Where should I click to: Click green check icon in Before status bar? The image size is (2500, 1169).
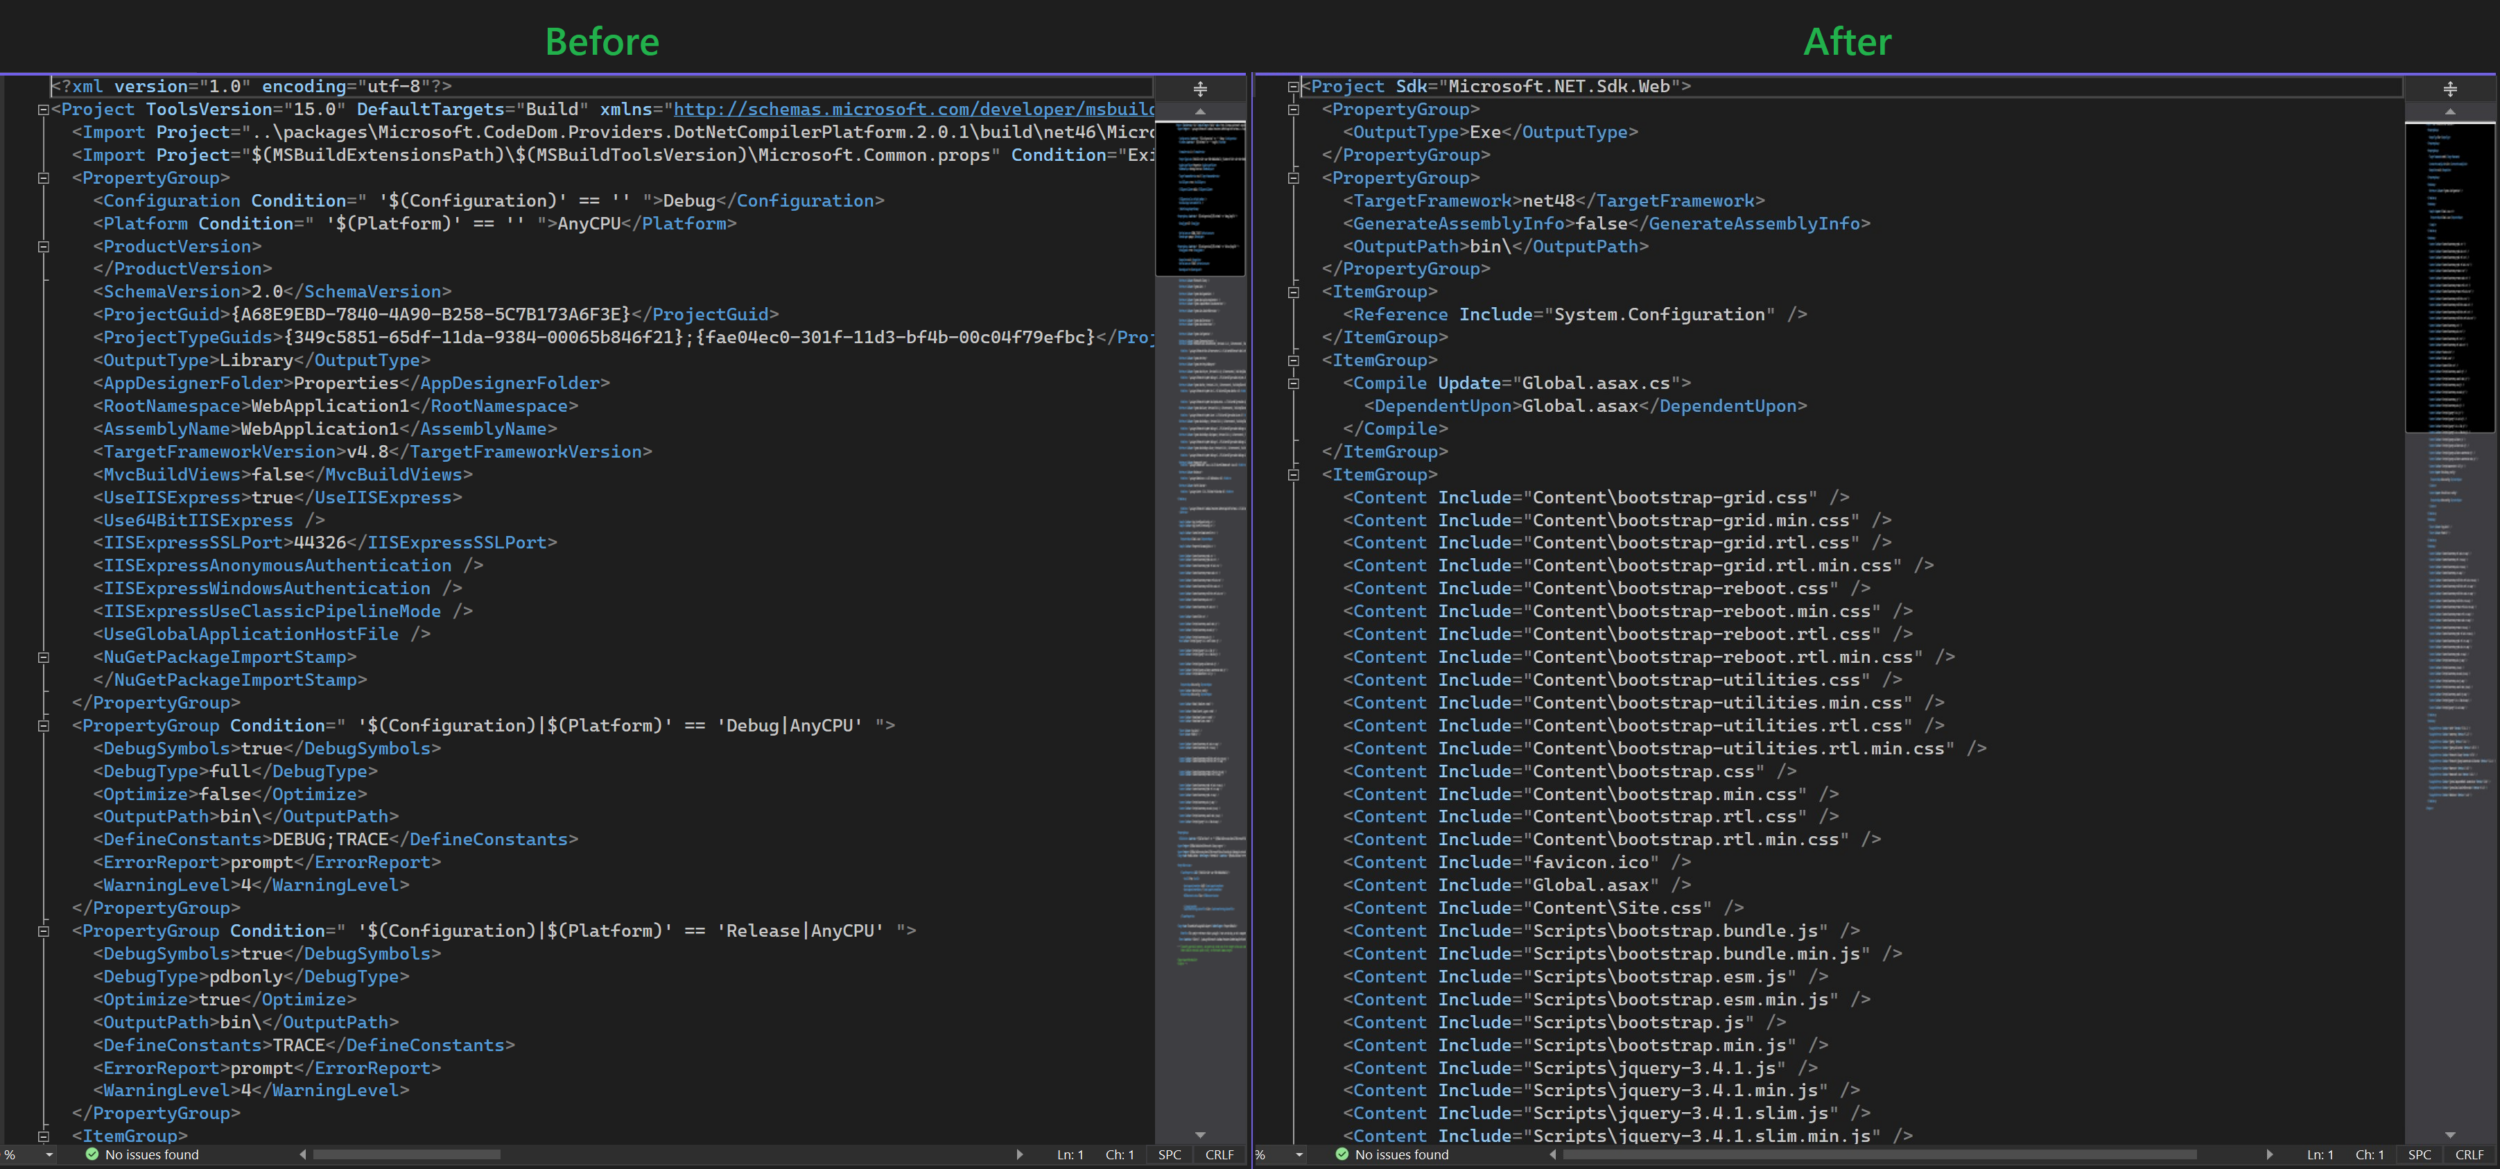pyautogui.click(x=92, y=1155)
